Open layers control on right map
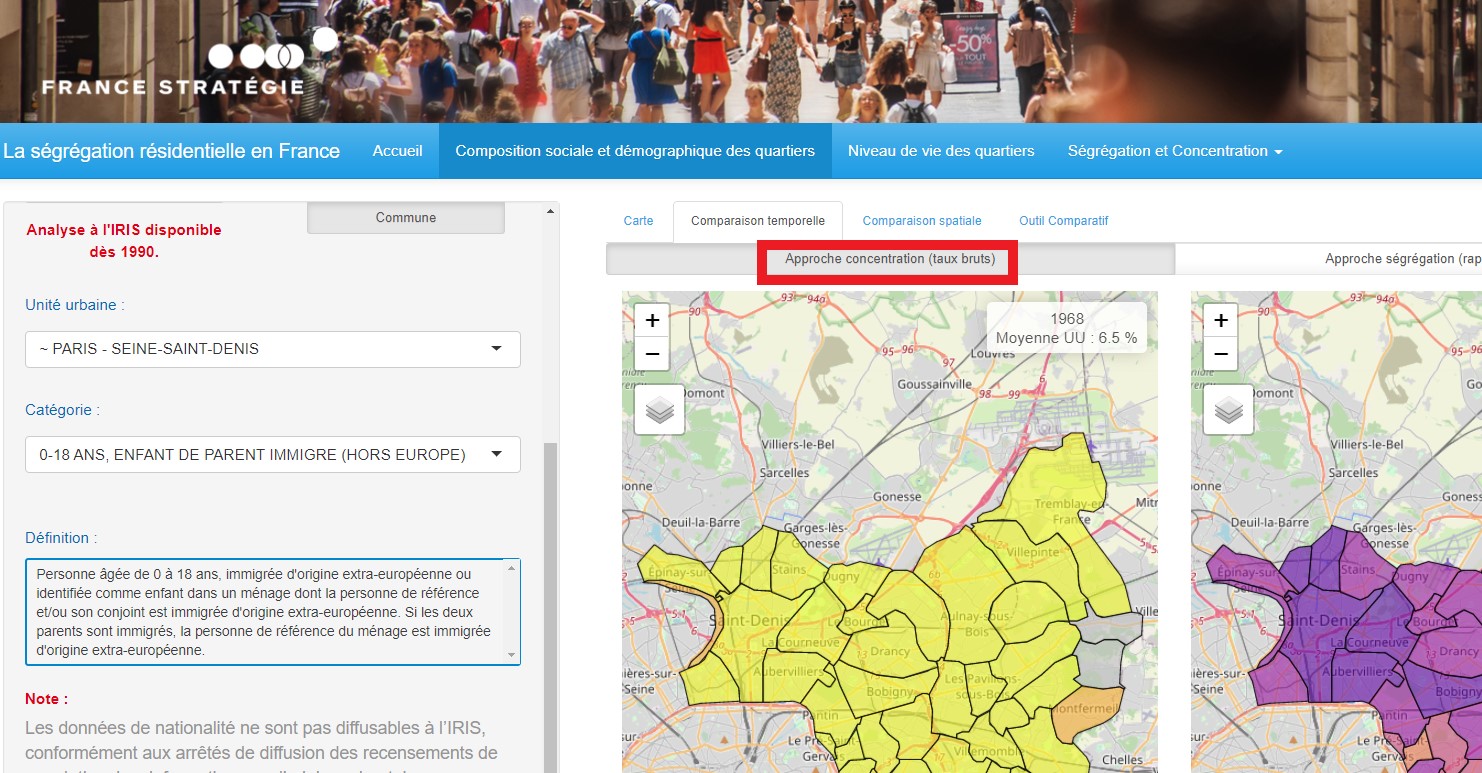 click(x=1228, y=410)
